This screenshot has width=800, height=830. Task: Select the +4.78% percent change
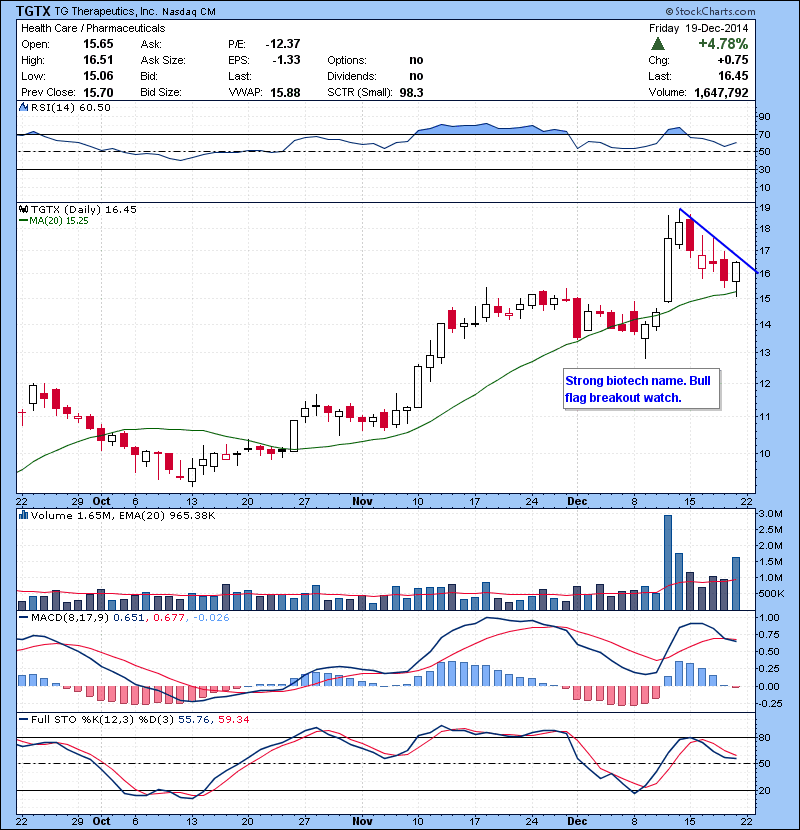(x=723, y=44)
